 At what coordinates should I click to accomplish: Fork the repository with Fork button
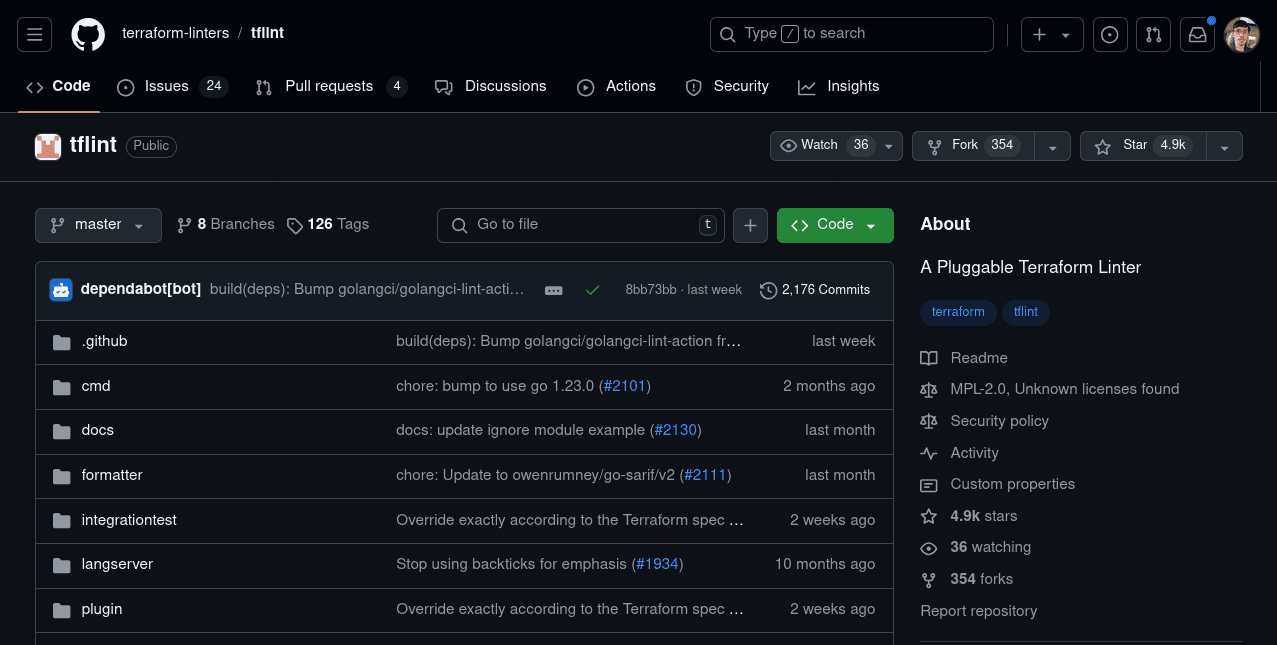[x=973, y=146]
